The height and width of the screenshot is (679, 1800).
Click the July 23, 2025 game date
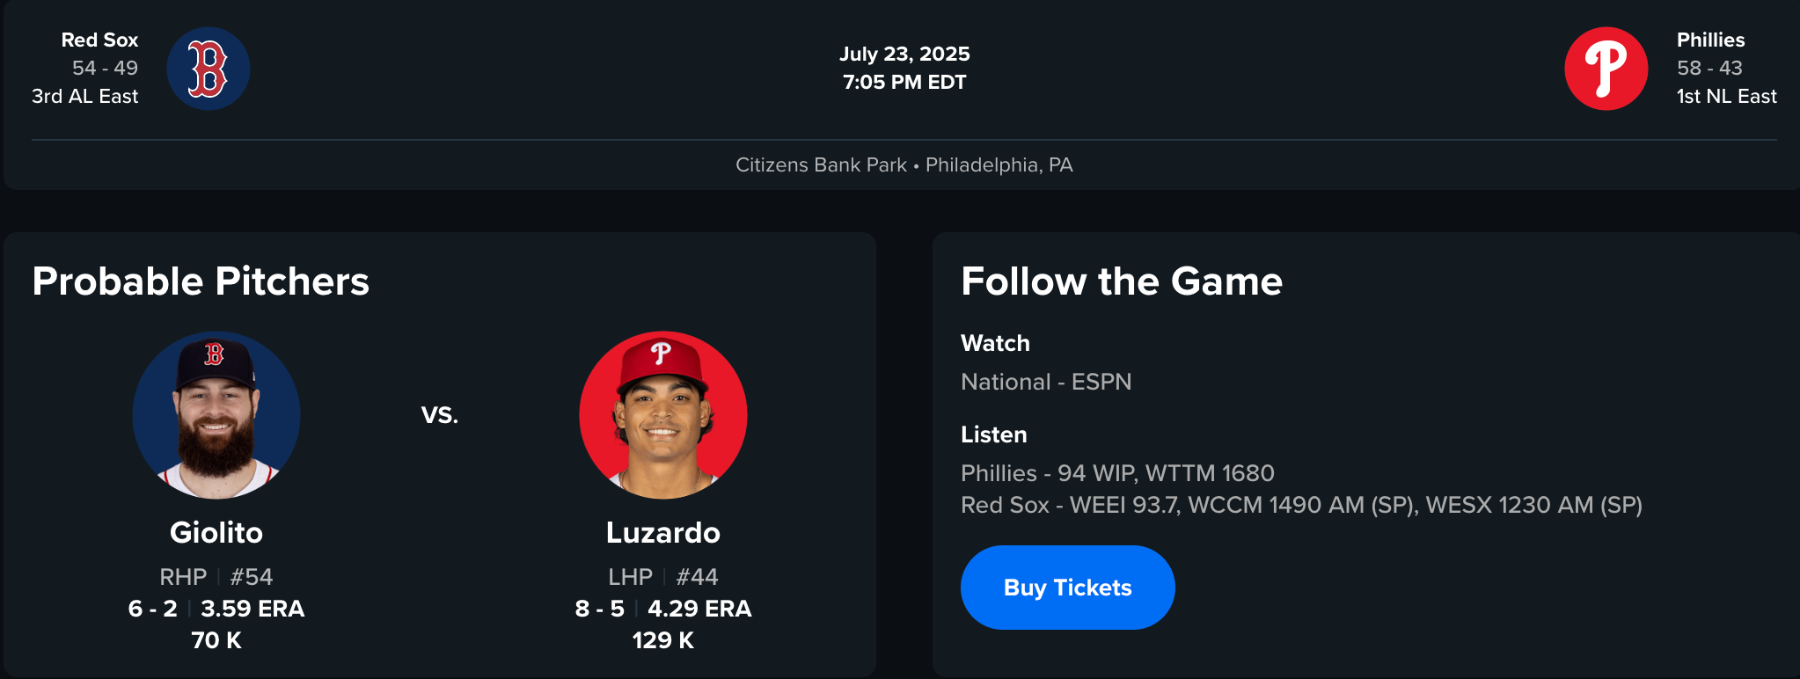pos(904,54)
